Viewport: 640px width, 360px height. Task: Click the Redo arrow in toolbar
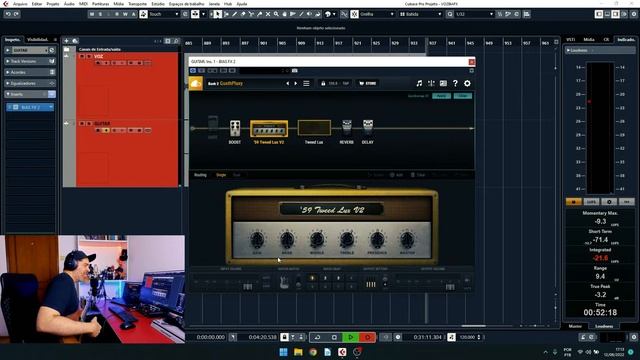coord(16,14)
